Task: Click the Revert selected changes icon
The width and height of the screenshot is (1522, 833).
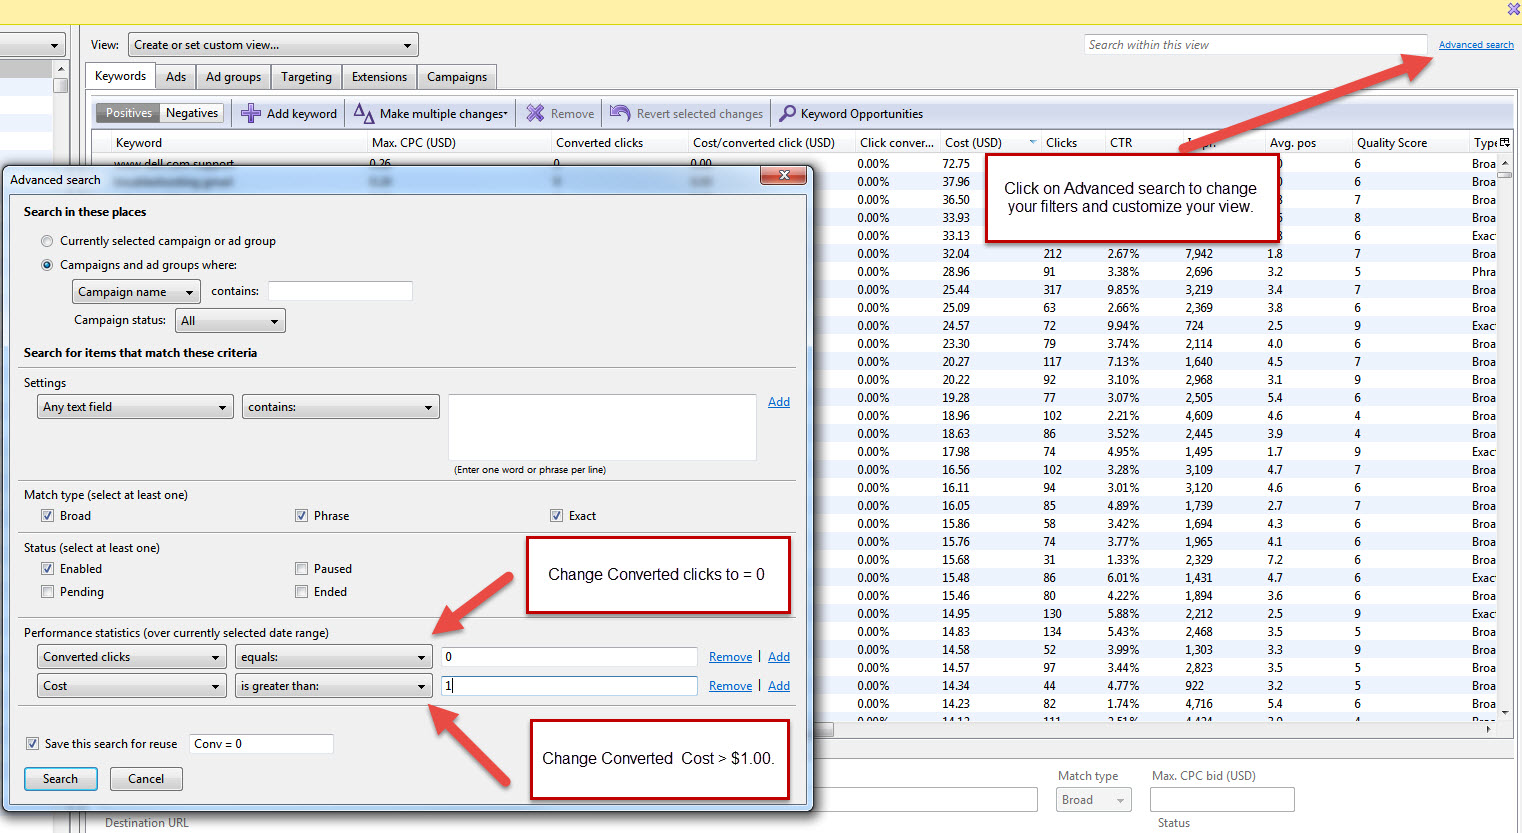Action: coord(621,113)
